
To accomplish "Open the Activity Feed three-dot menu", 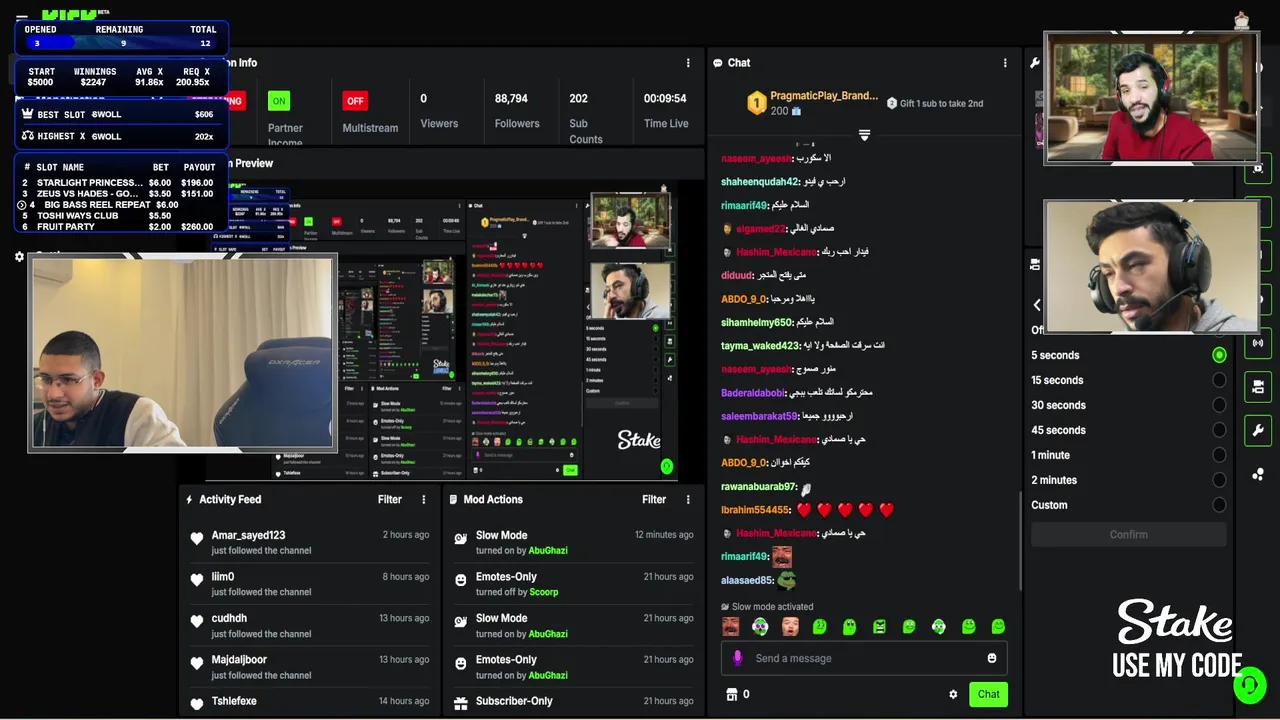I will [423, 500].
